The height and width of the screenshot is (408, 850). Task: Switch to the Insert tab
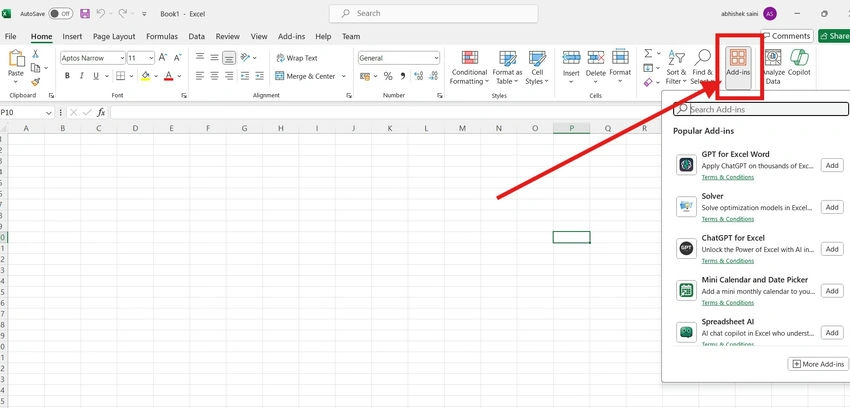72,36
